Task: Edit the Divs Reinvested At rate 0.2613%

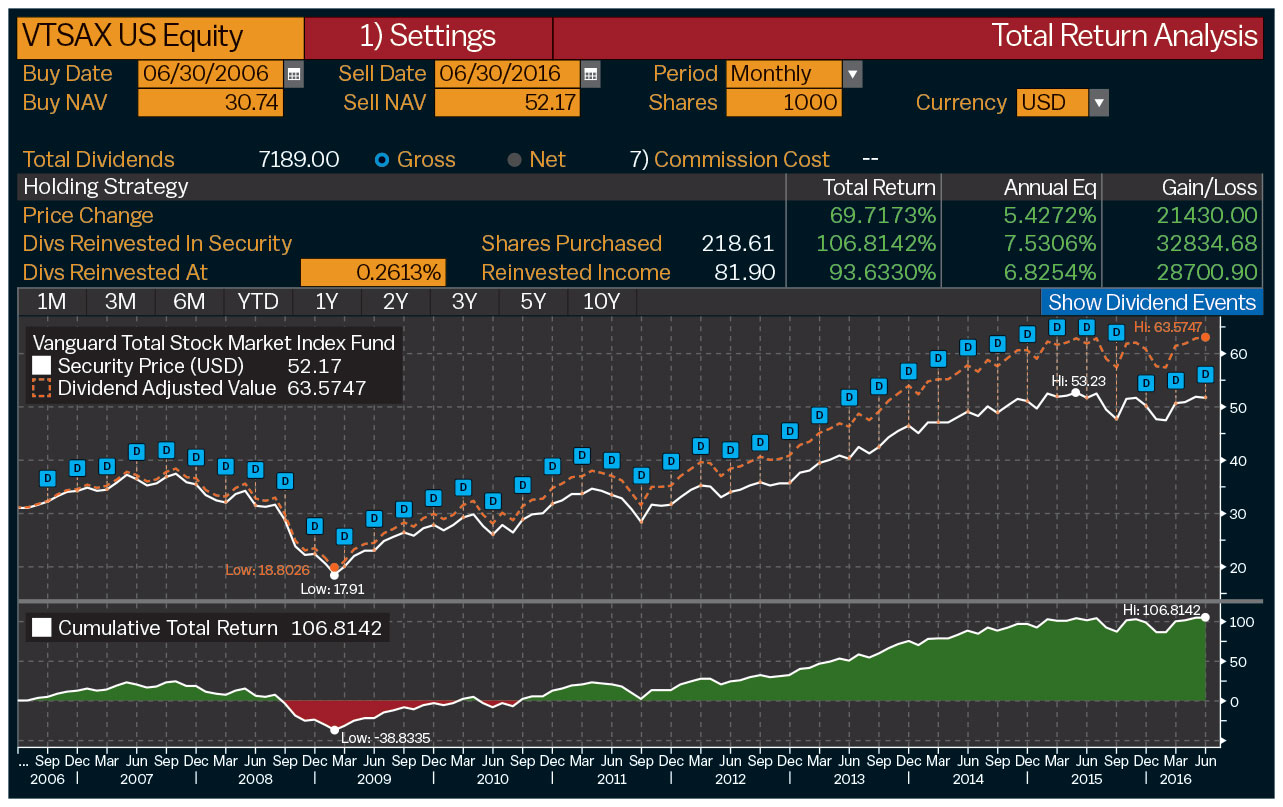Action: (373, 273)
